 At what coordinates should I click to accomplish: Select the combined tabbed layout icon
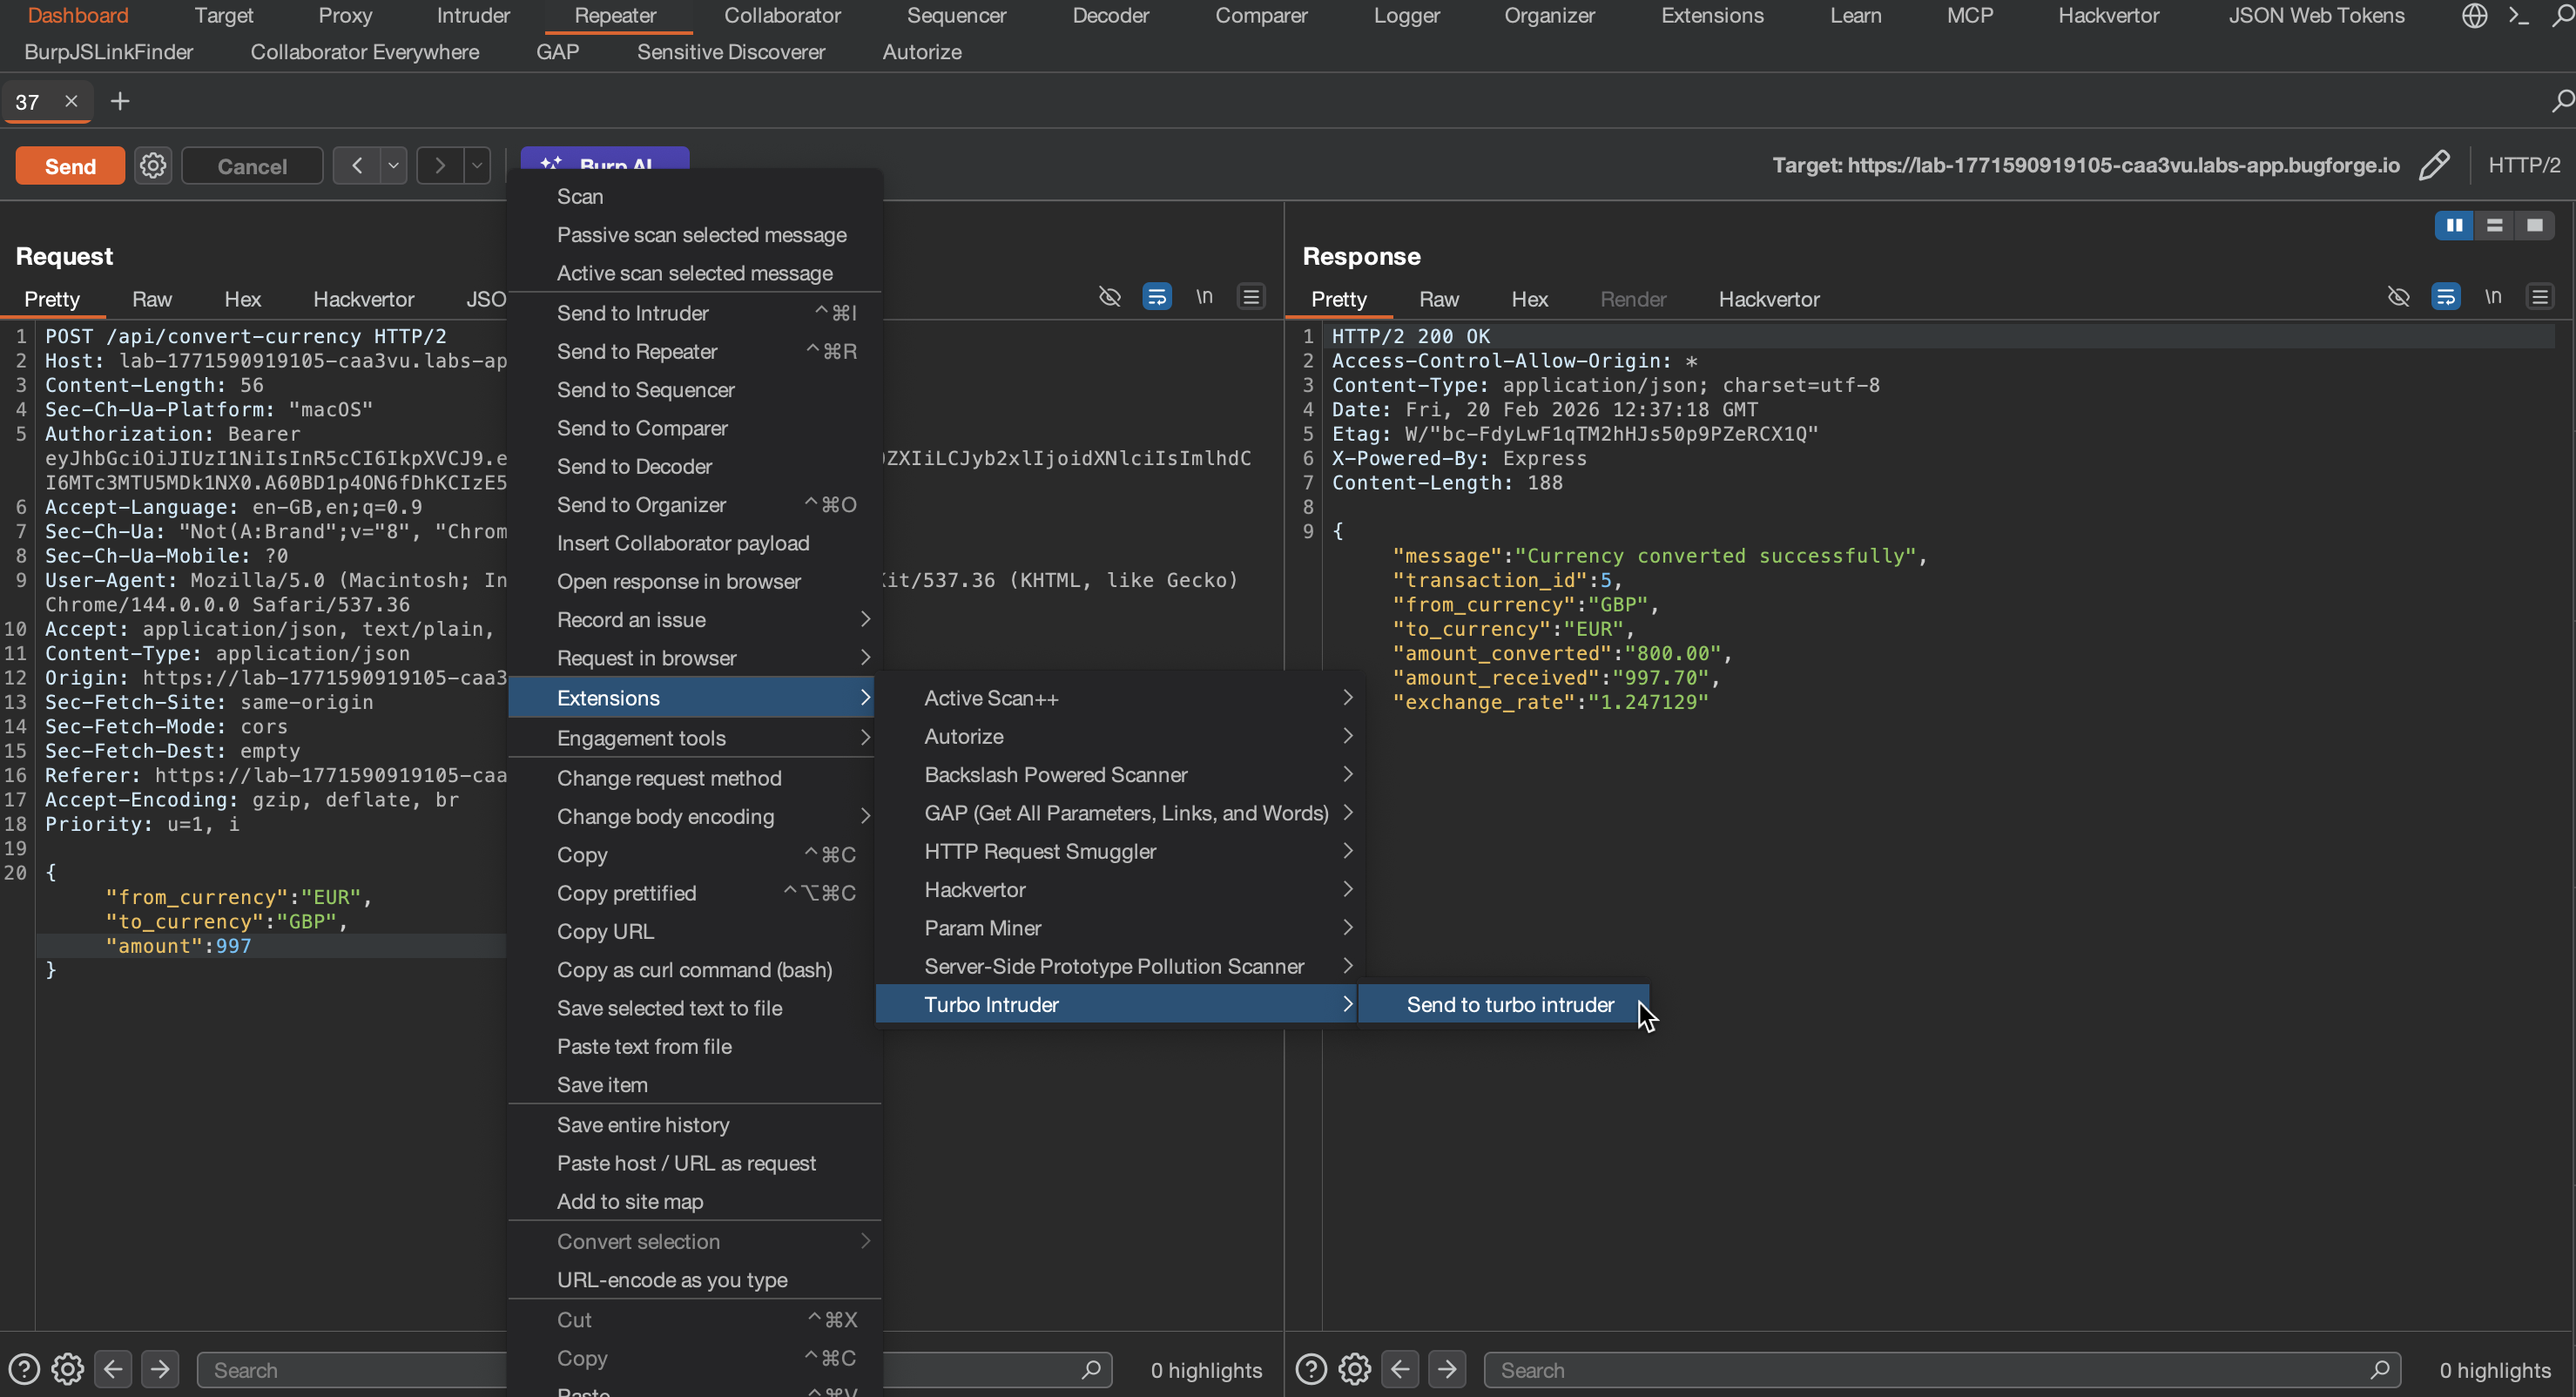coord(2534,226)
